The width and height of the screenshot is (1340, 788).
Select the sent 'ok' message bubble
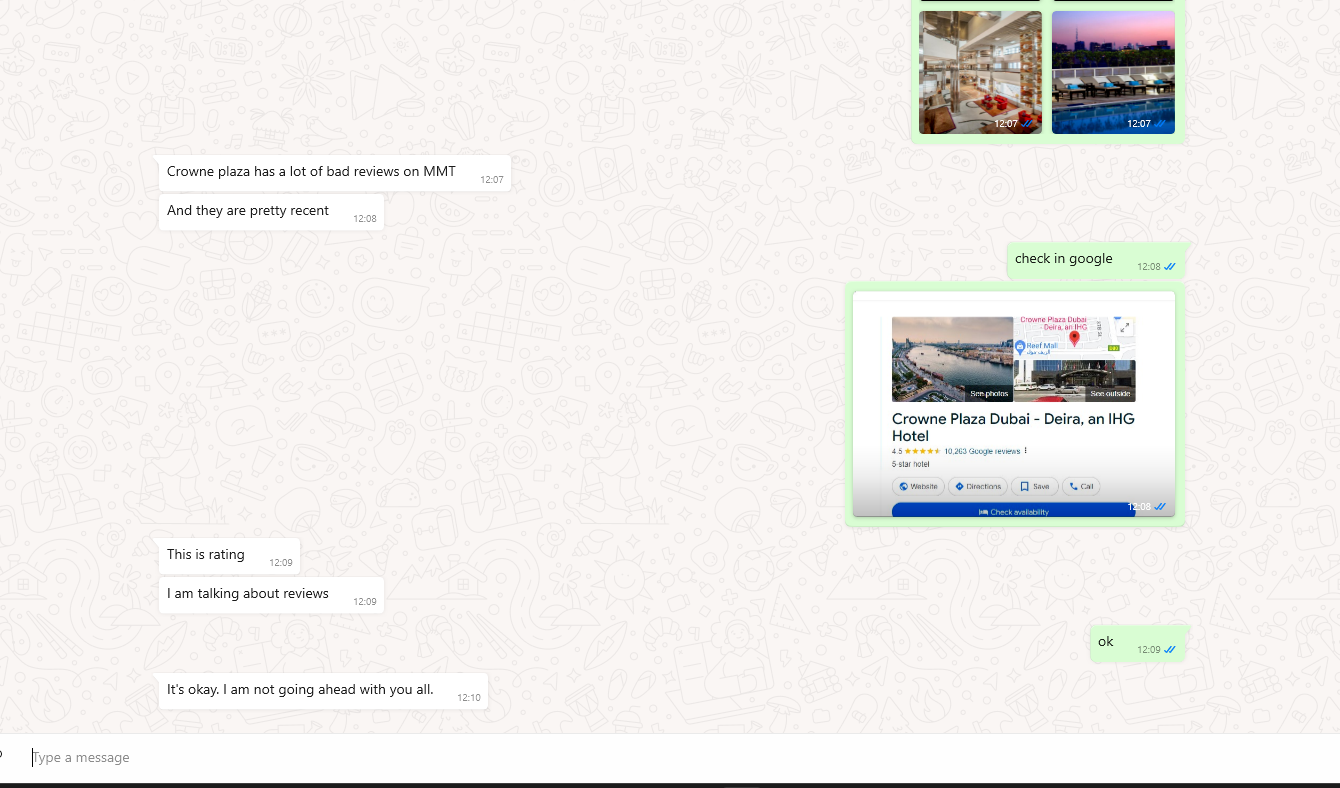[1137, 643]
